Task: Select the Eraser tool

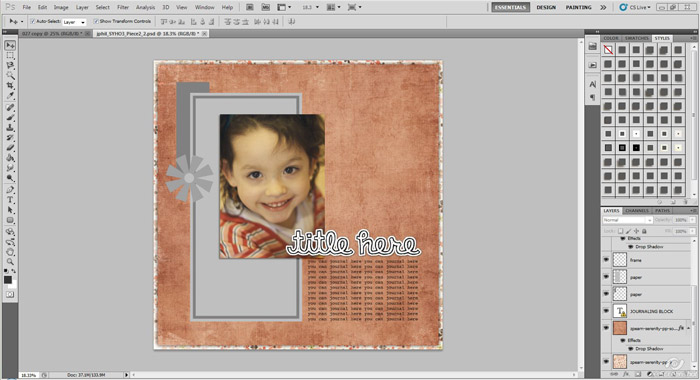Action: pos(10,148)
